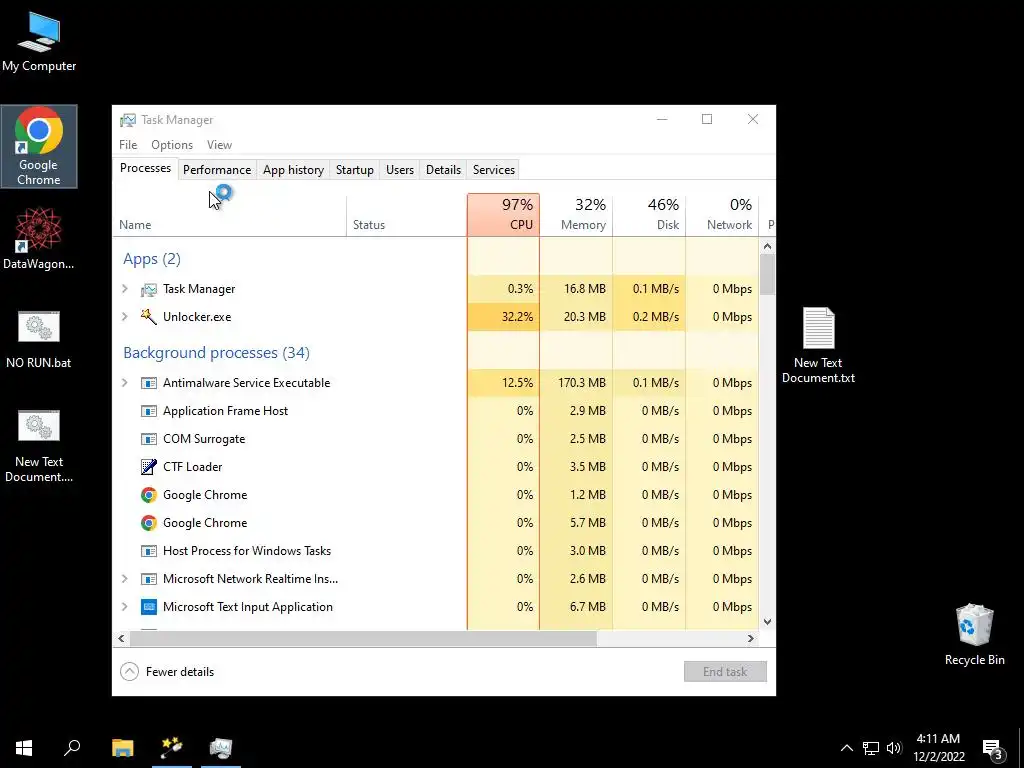Open the notification center icon

click(x=993, y=749)
